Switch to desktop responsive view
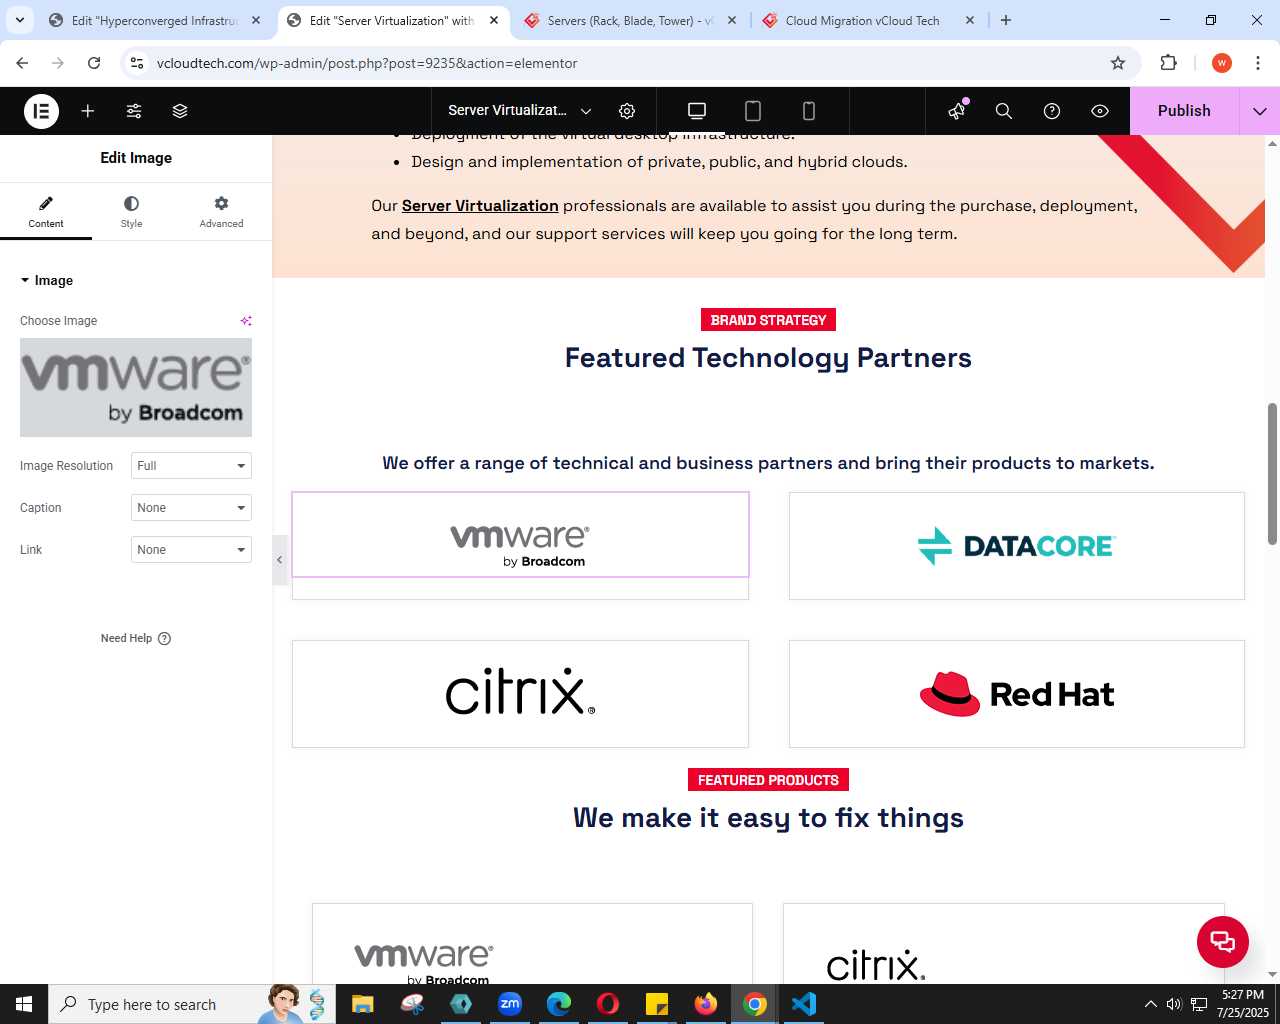 (697, 111)
